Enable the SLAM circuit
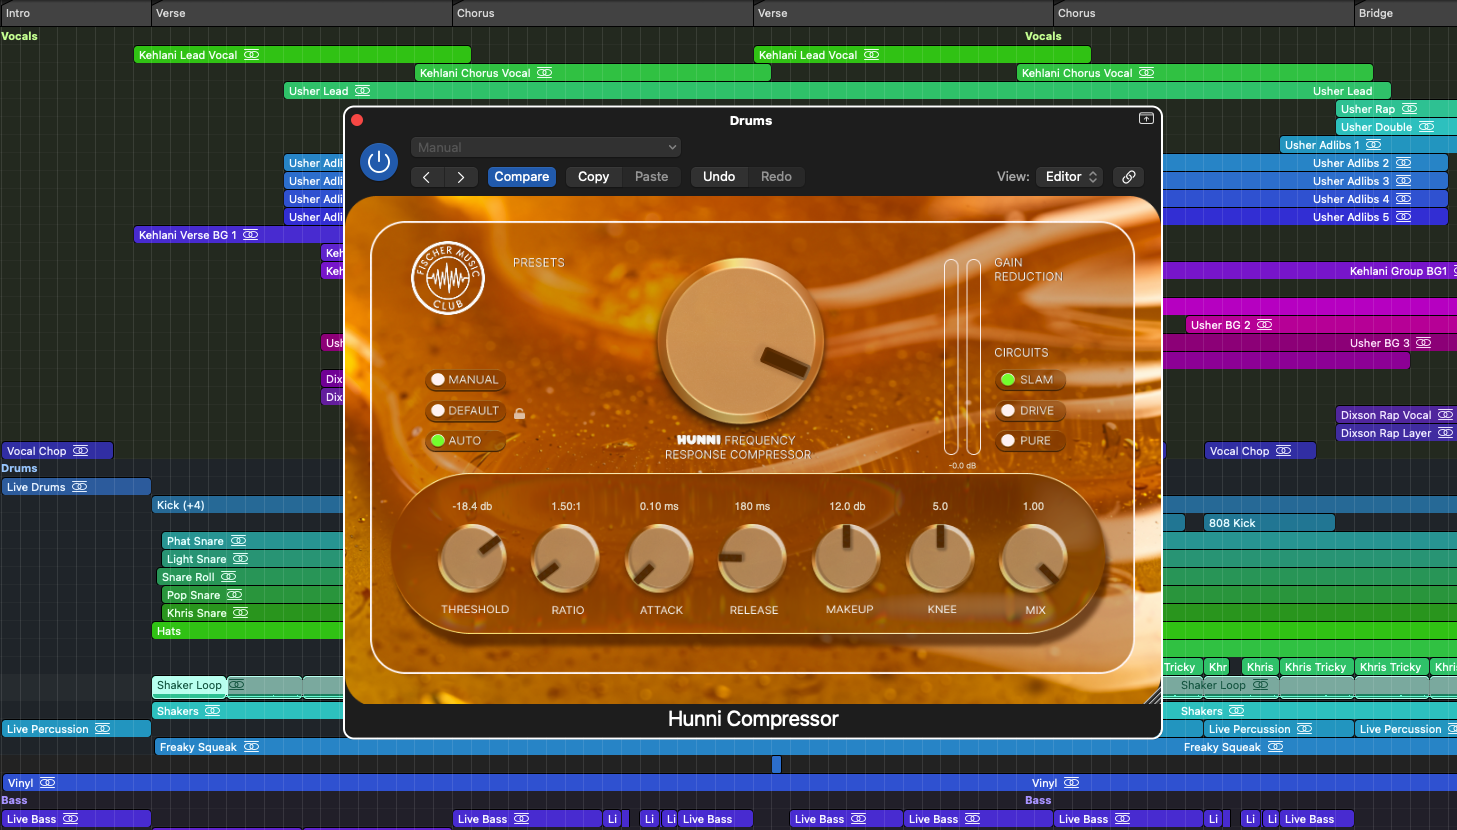This screenshot has width=1457, height=830. tap(1030, 380)
